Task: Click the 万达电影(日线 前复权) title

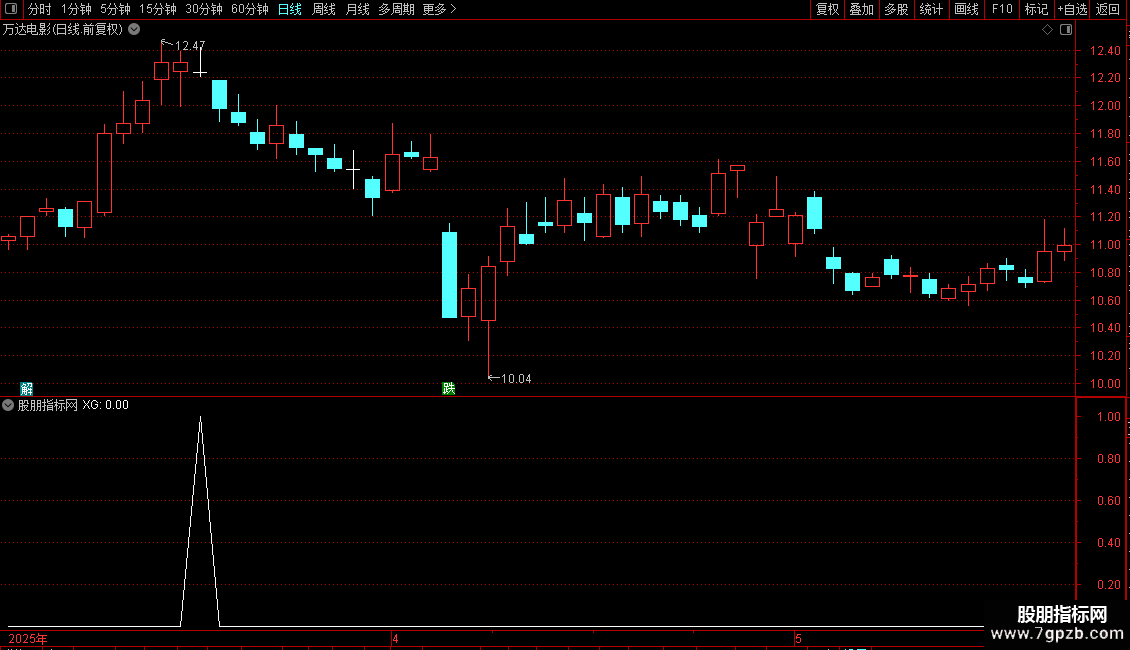Action: tap(63, 30)
